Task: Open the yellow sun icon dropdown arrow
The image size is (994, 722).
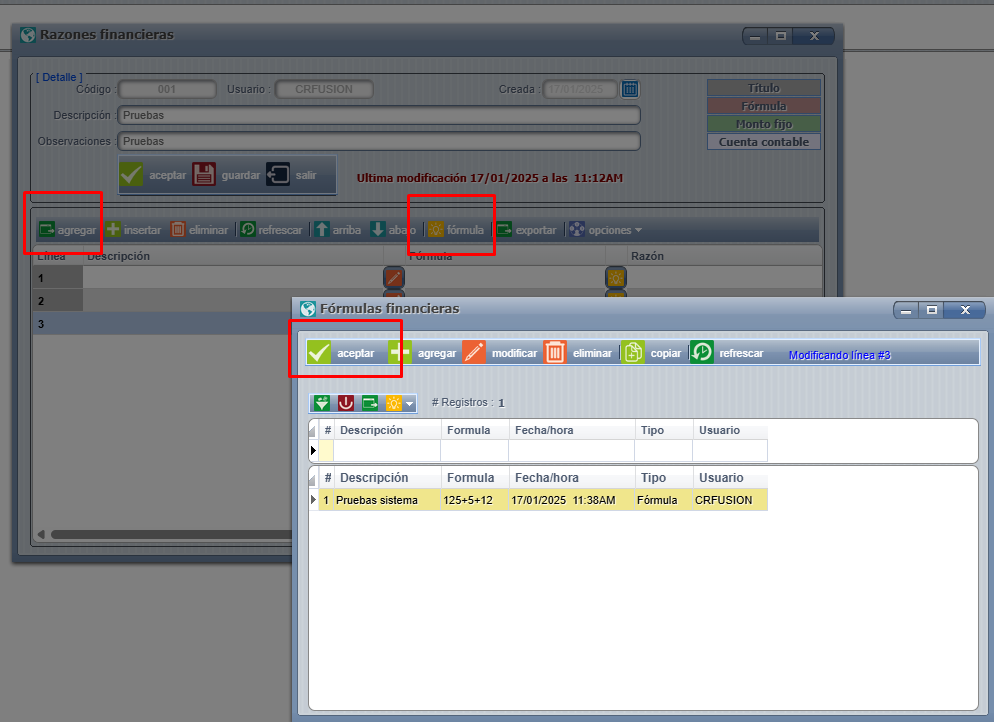Action: 409,404
